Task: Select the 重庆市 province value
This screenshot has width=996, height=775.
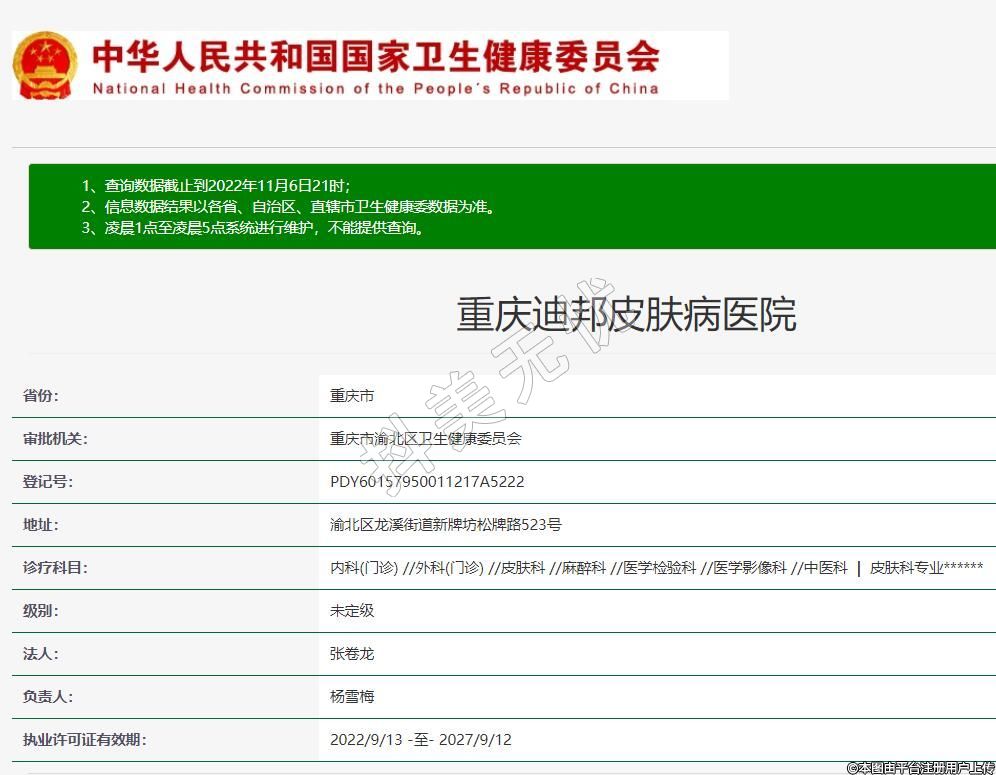Action: (352, 396)
